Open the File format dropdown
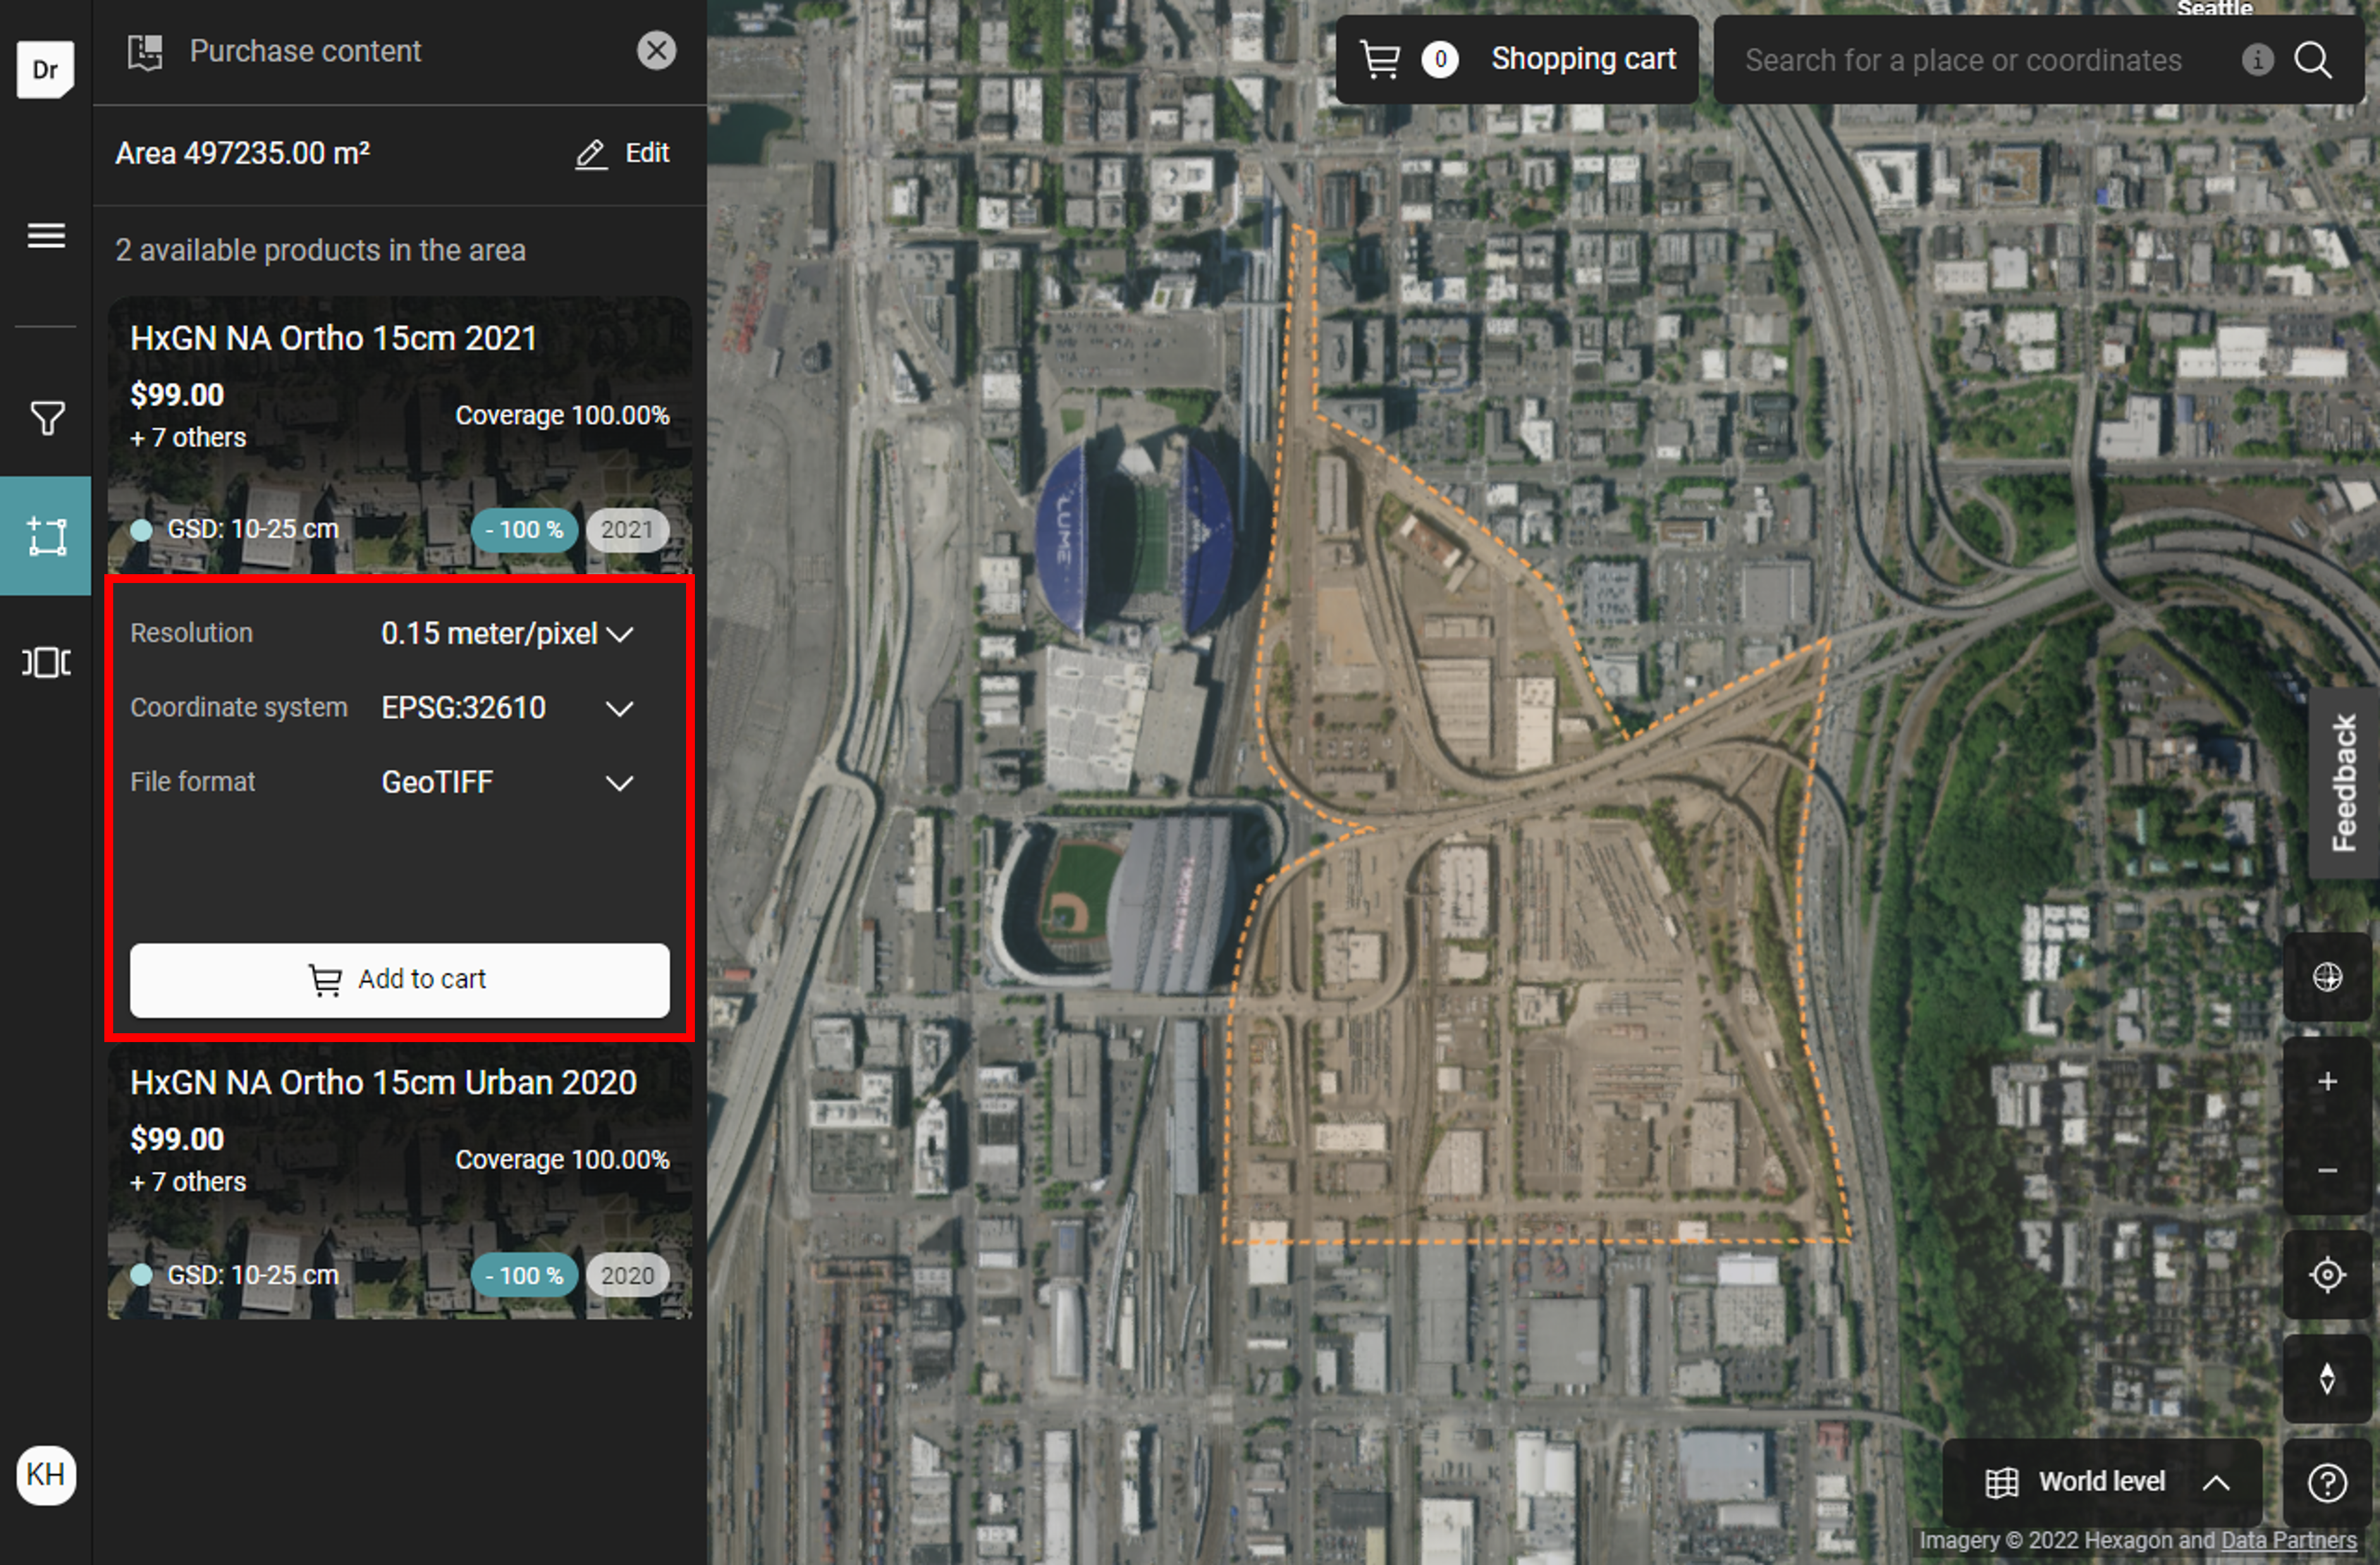The height and width of the screenshot is (1565, 2380). (x=507, y=782)
